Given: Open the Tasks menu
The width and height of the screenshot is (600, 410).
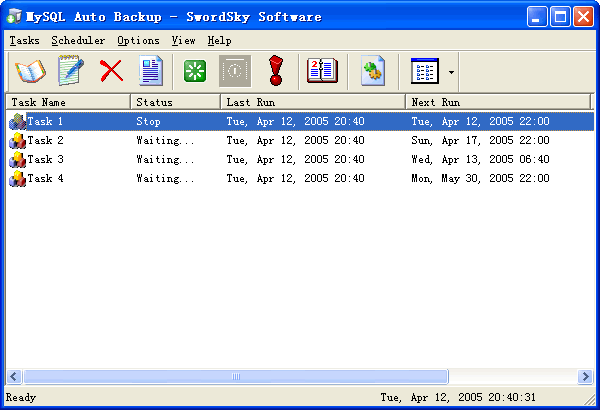Looking at the screenshot, I should [x=24, y=40].
